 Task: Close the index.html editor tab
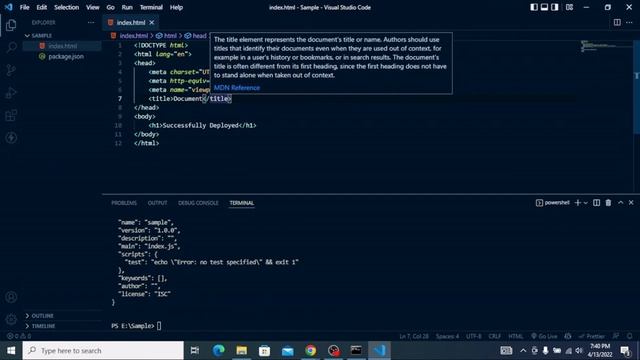[152, 22]
